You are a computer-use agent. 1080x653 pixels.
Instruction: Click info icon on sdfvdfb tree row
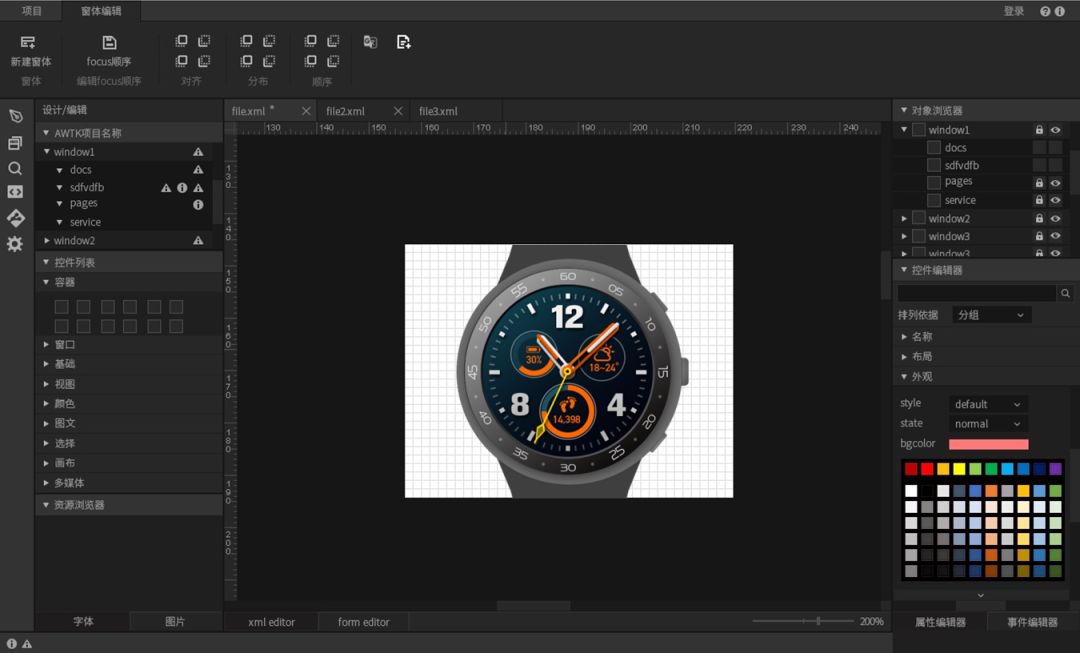click(182, 187)
